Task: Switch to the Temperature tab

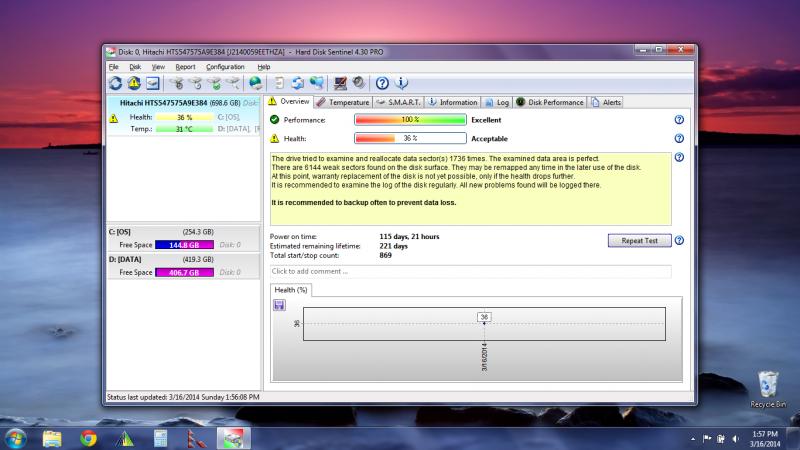Action: pos(343,102)
